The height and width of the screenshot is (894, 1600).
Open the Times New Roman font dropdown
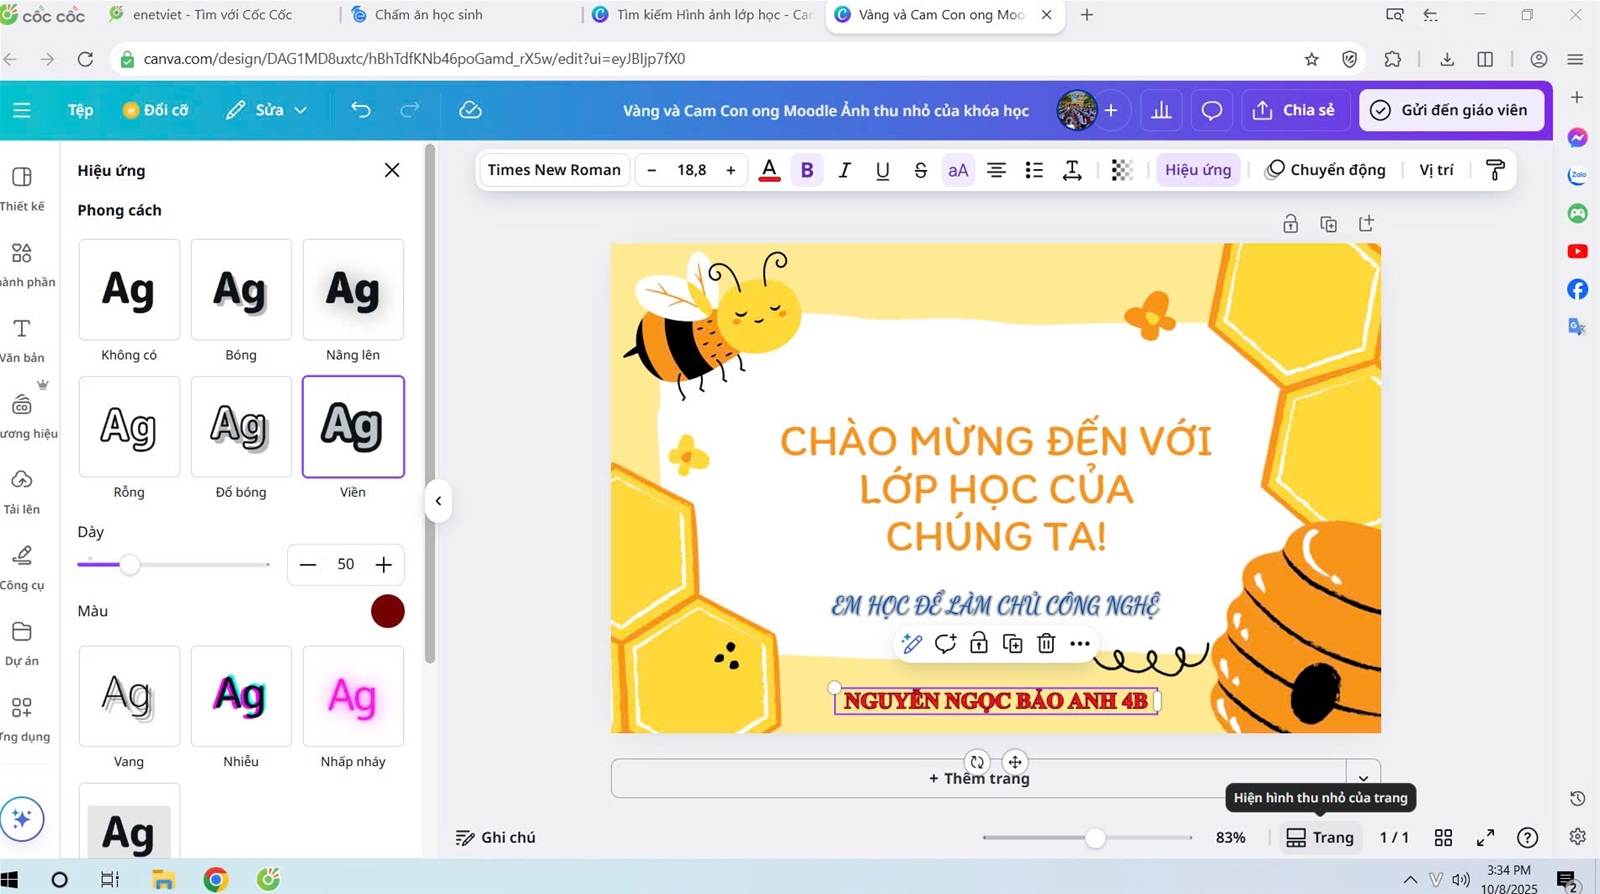point(554,170)
